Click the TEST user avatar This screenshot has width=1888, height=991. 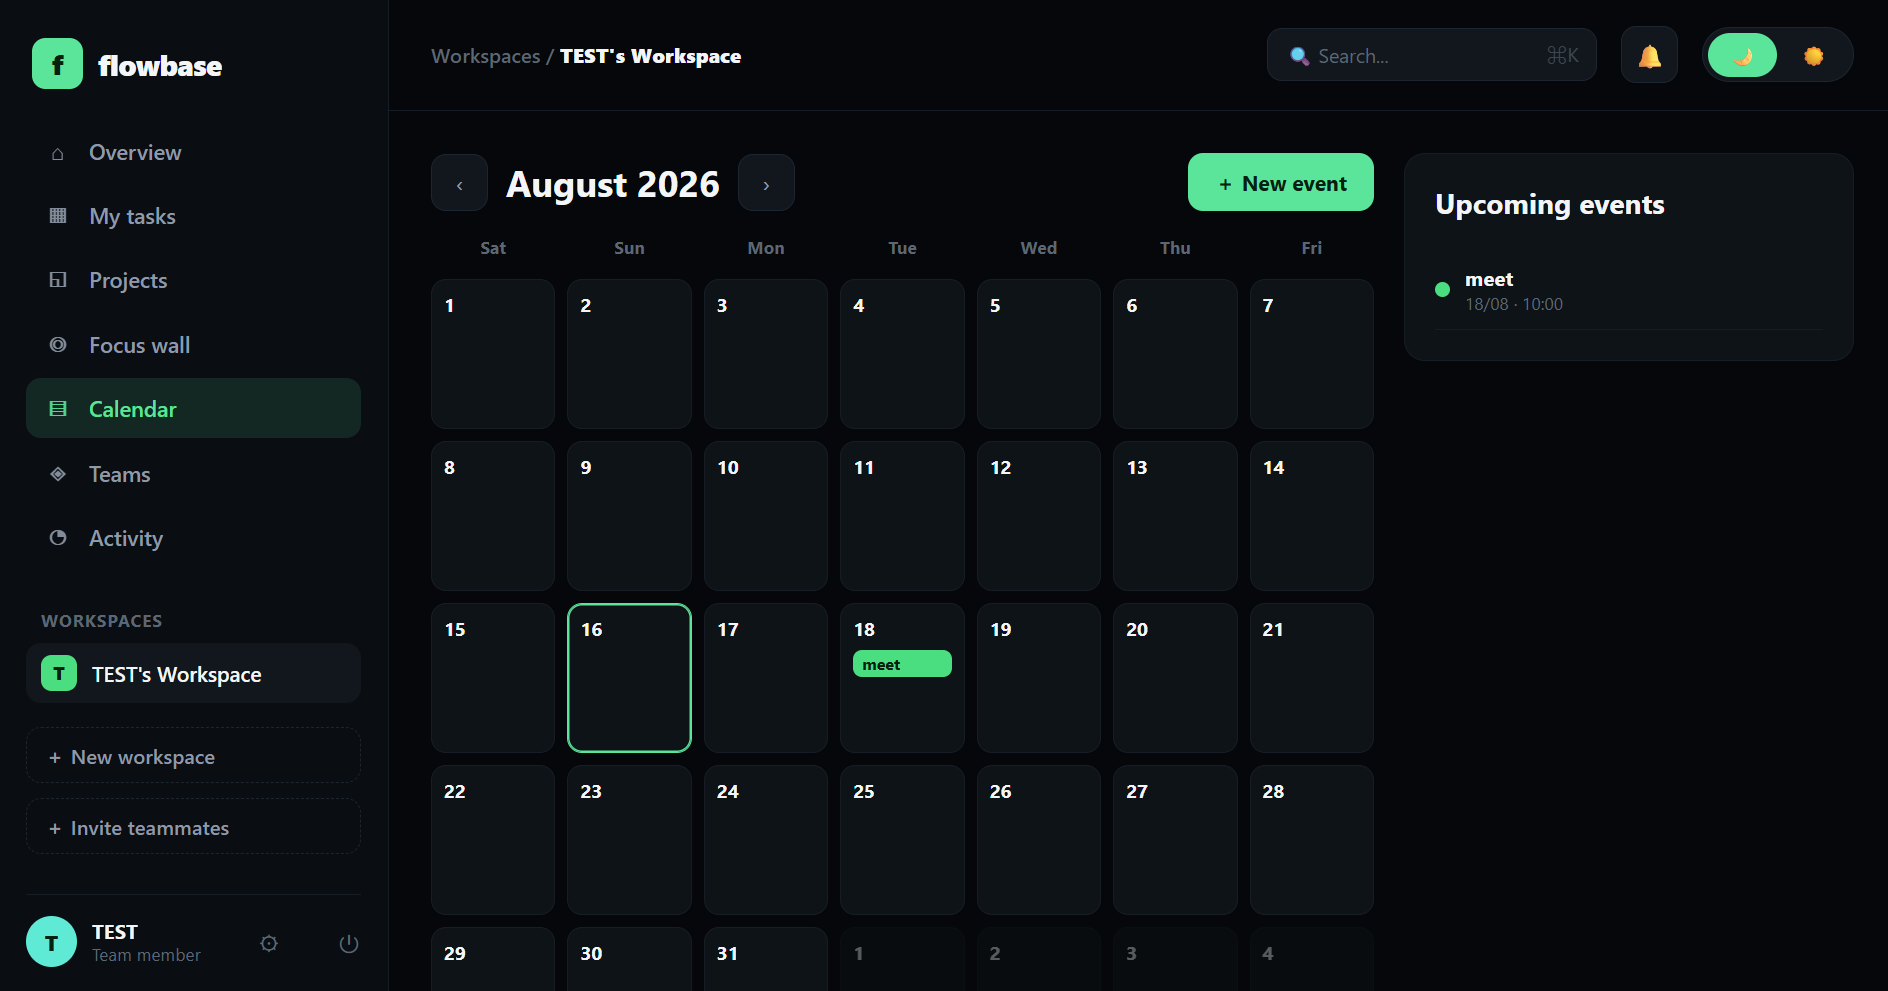[51, 942]
